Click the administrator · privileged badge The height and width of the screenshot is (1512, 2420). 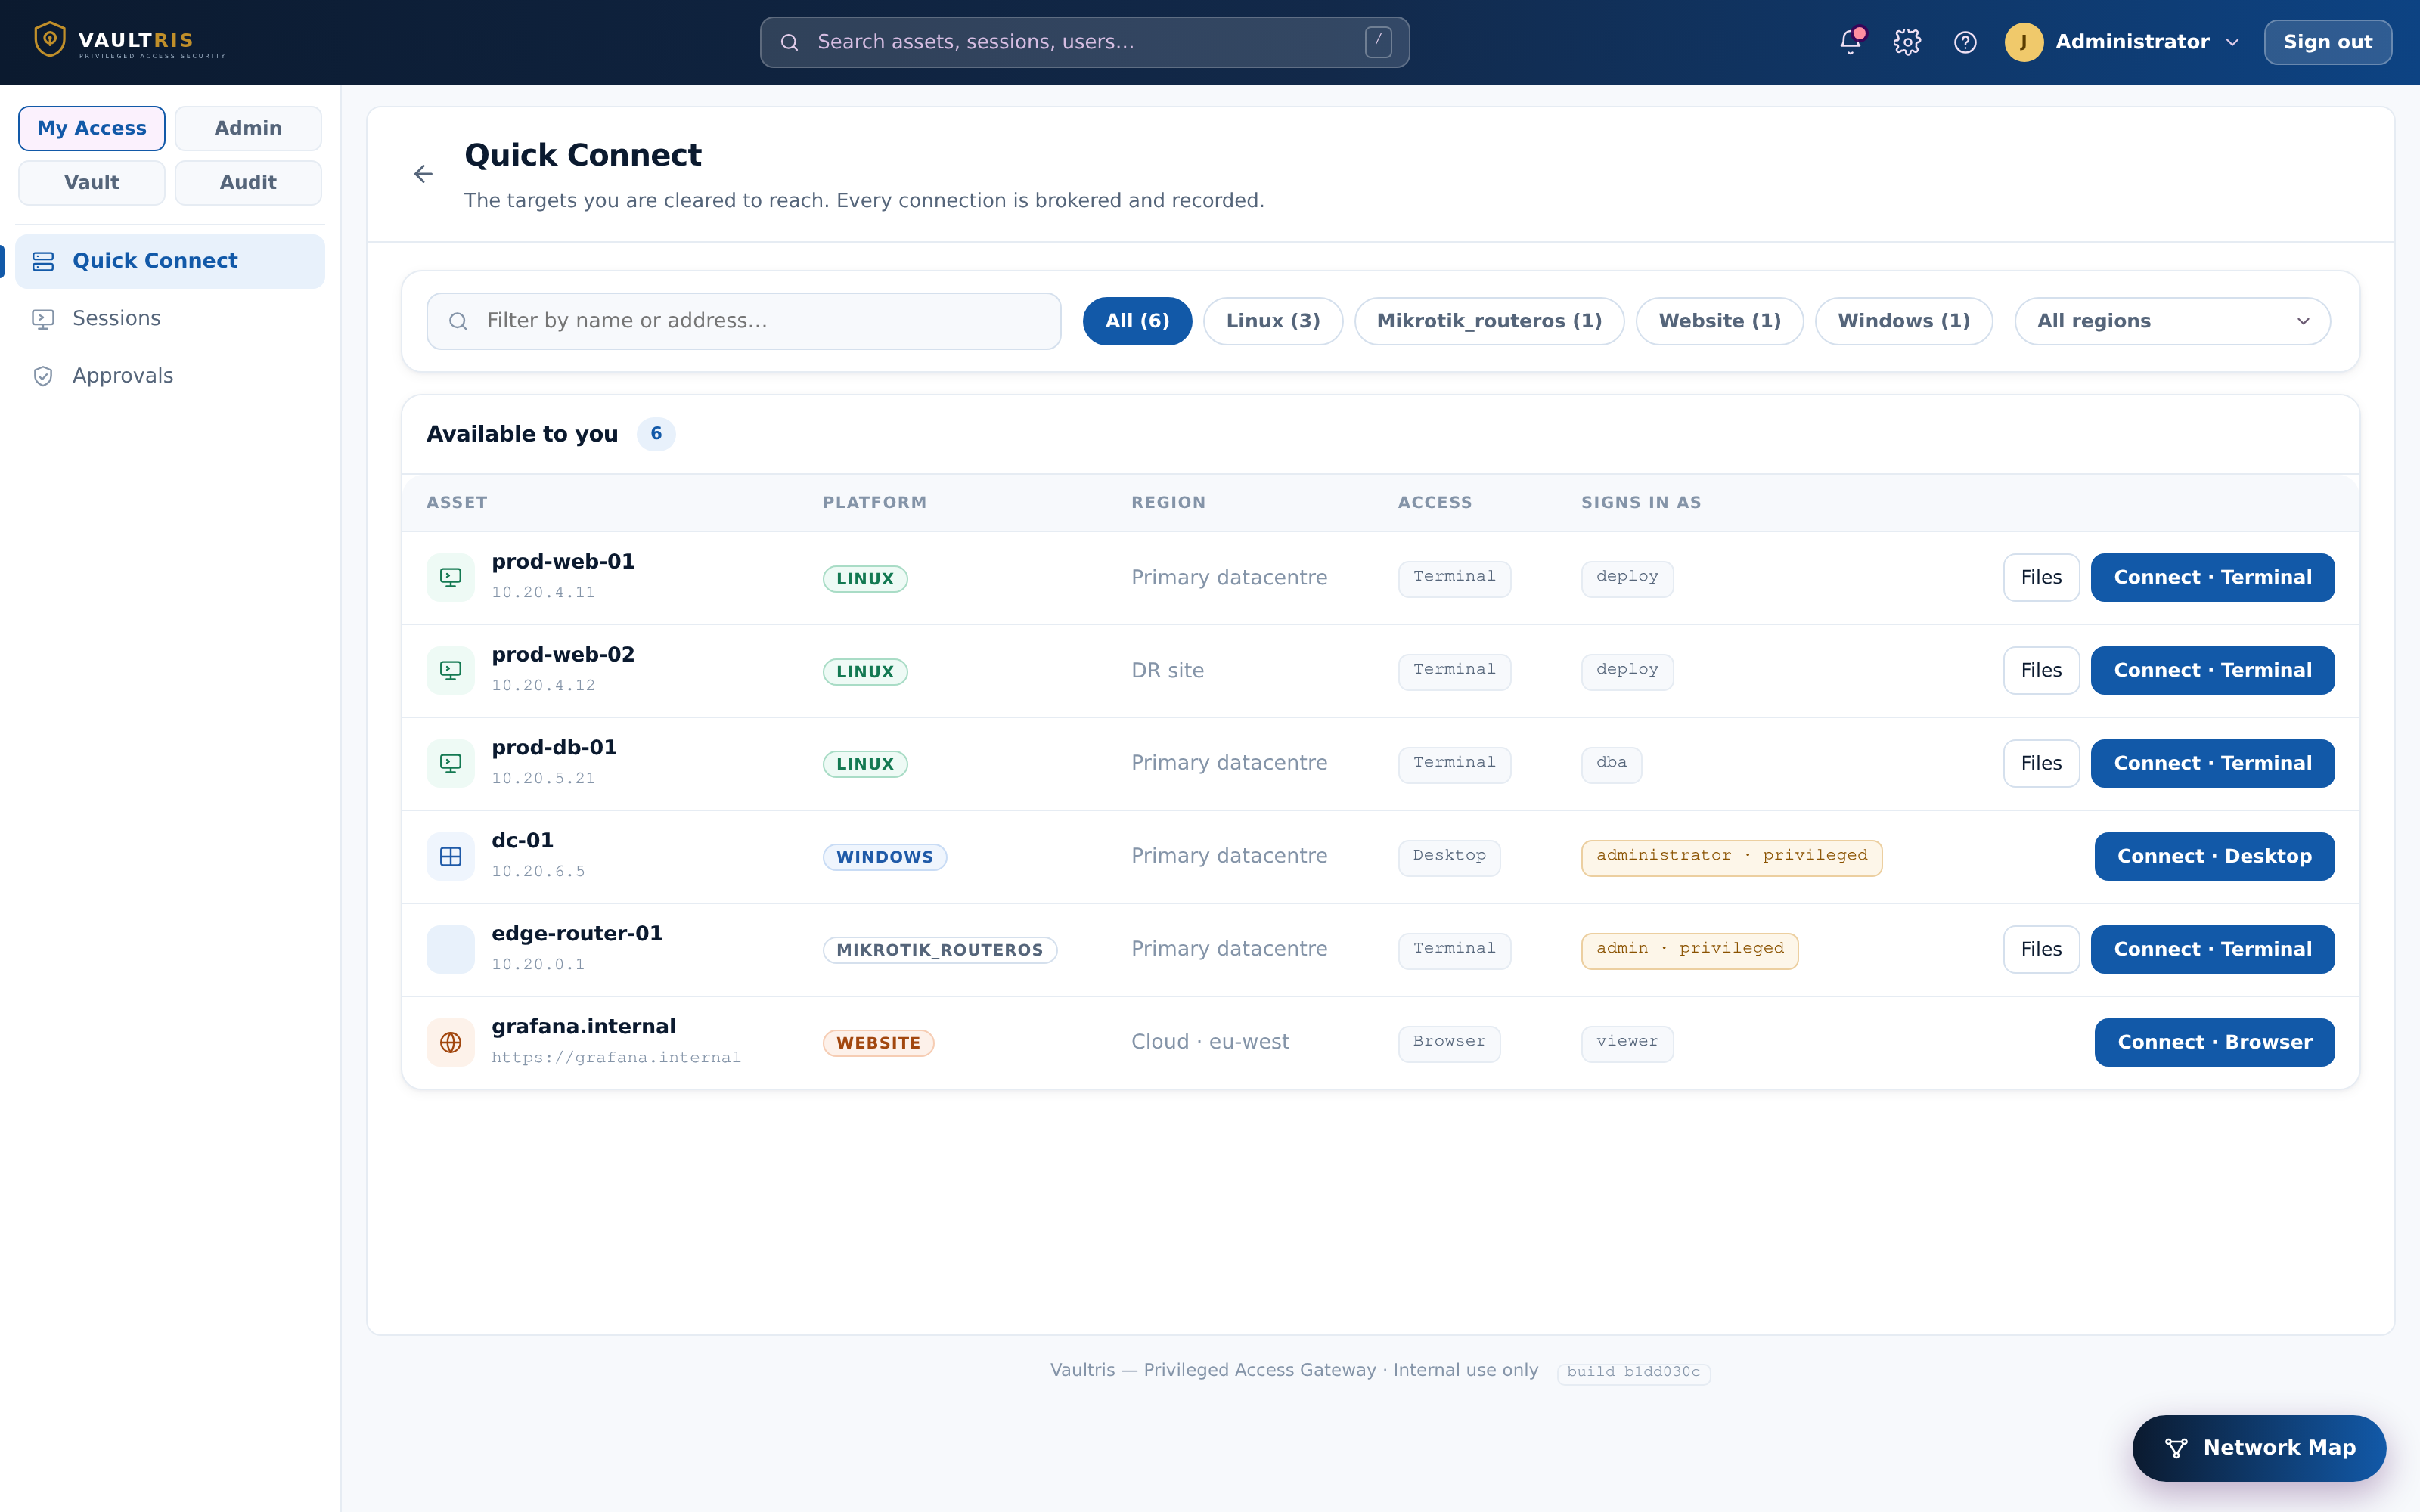1732,857
